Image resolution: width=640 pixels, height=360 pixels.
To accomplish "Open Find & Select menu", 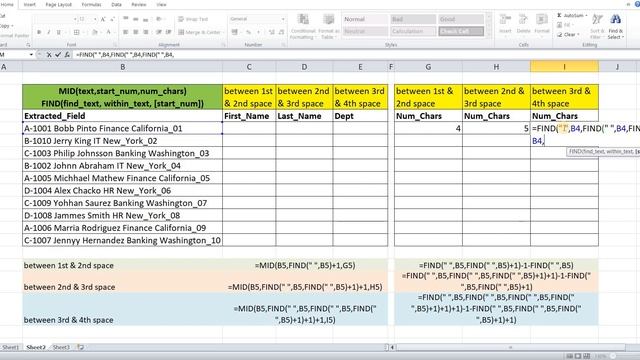I will [616, 26].
